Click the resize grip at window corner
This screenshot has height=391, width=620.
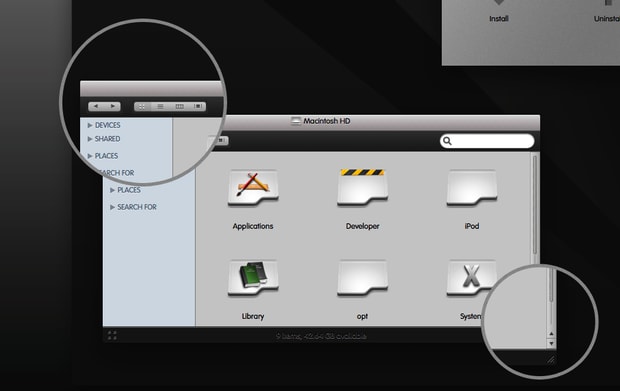point(551,359)
